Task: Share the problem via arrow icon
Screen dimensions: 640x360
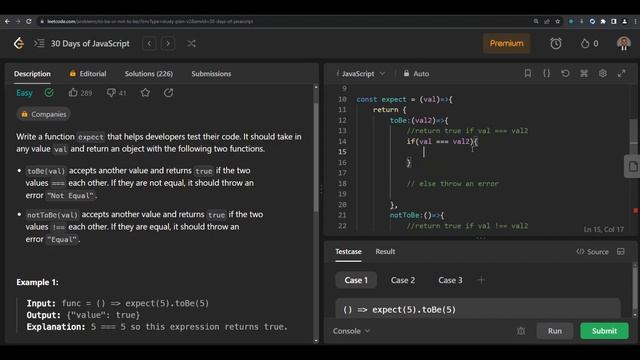Action: pos(168,93)
